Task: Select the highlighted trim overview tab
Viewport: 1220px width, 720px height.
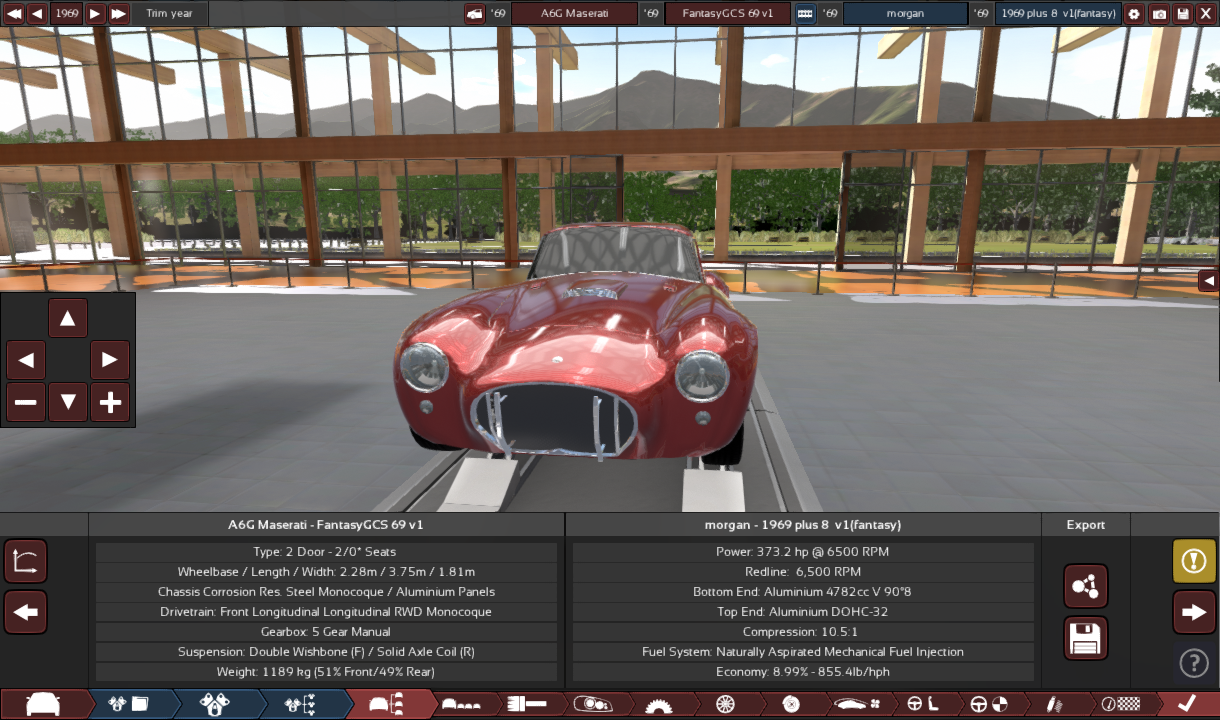Action: point(387,704)
